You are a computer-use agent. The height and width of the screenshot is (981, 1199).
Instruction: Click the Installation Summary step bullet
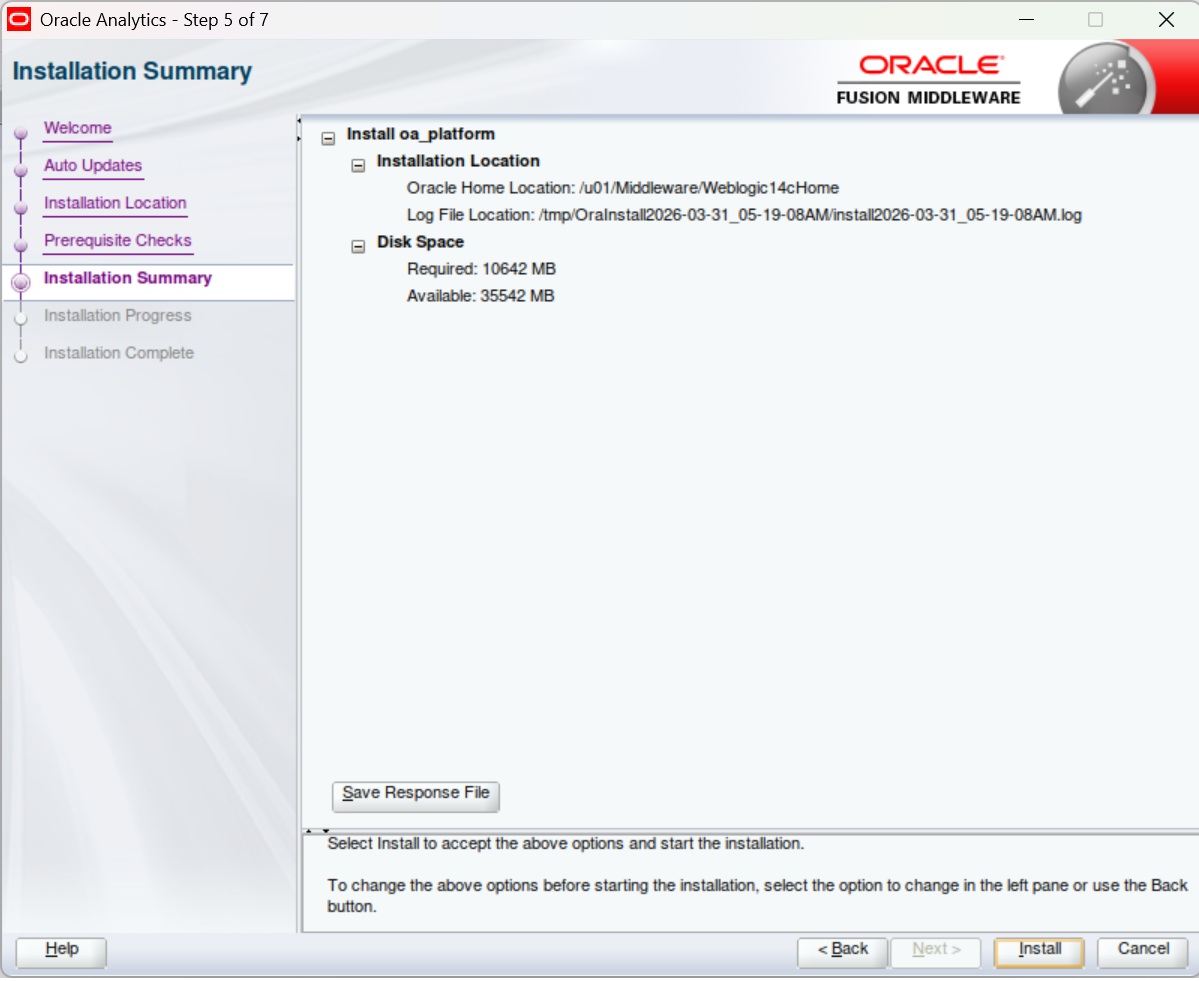[x=21, y=282]
